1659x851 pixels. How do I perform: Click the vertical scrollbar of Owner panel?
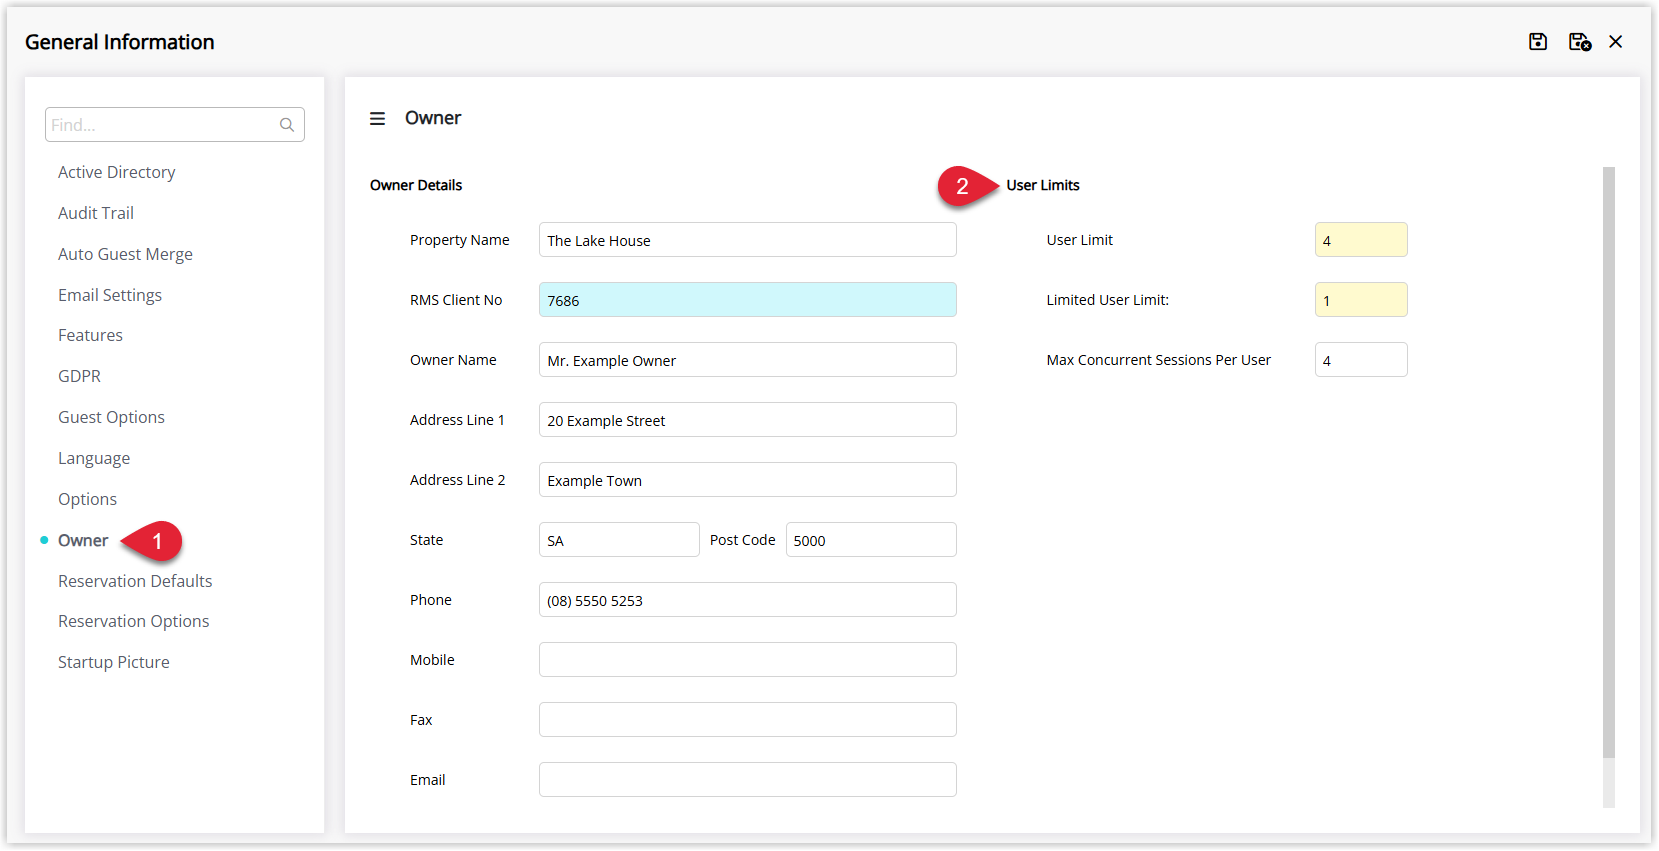click(1608, 462)
